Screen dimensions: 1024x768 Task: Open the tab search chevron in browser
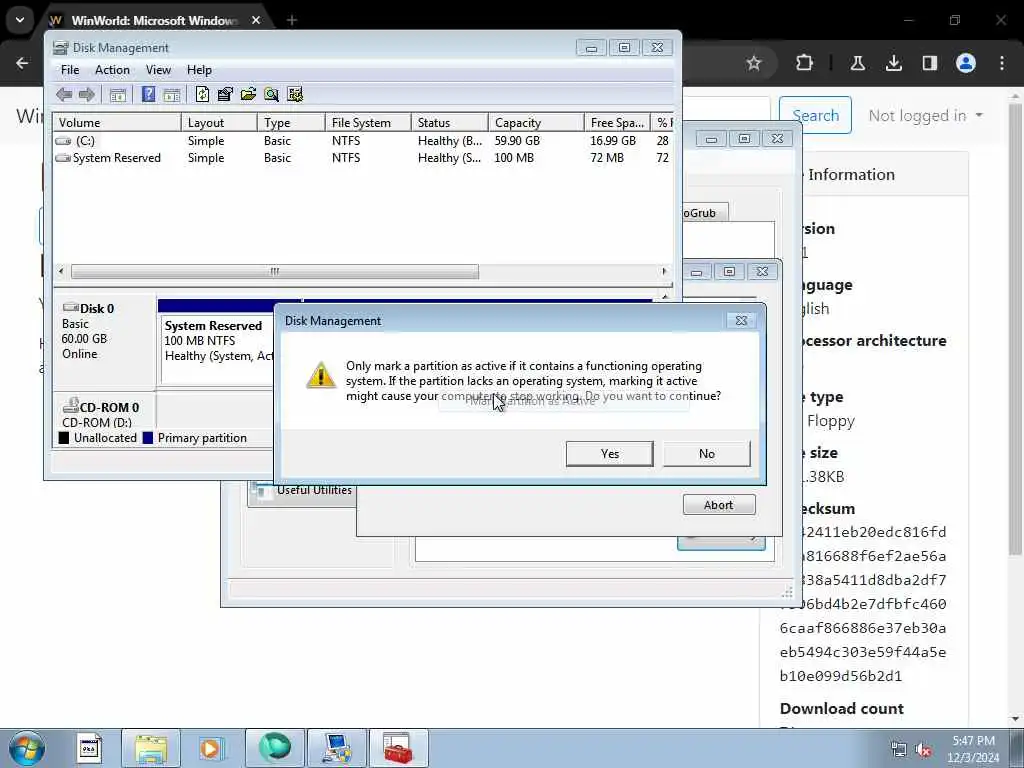coord(20,20)
